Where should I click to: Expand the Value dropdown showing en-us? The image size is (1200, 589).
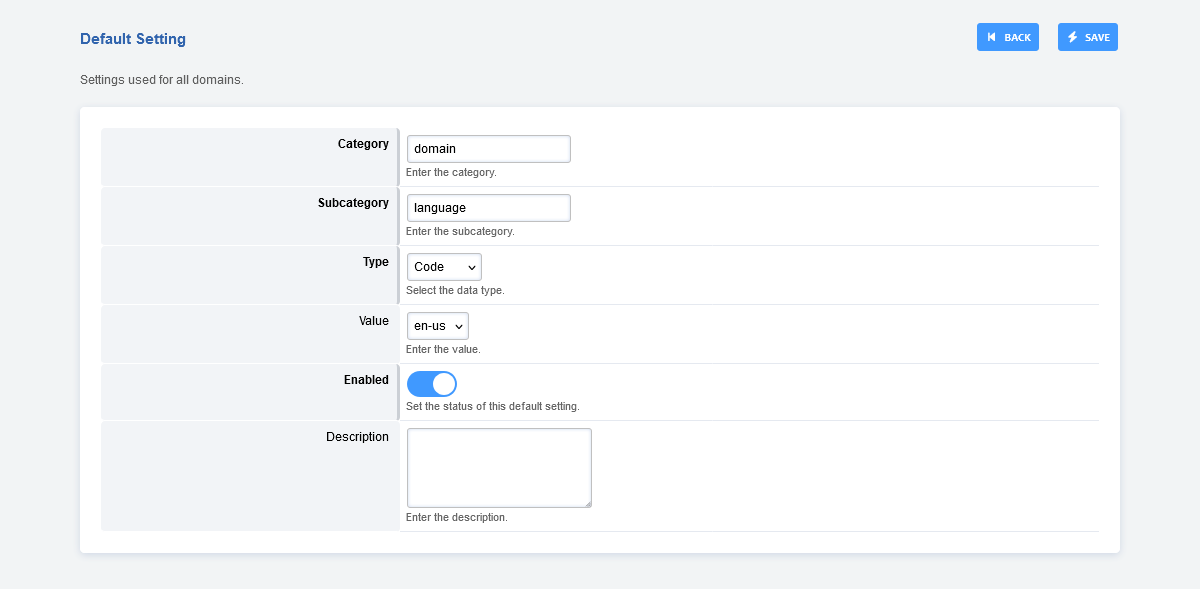point(437,326)
